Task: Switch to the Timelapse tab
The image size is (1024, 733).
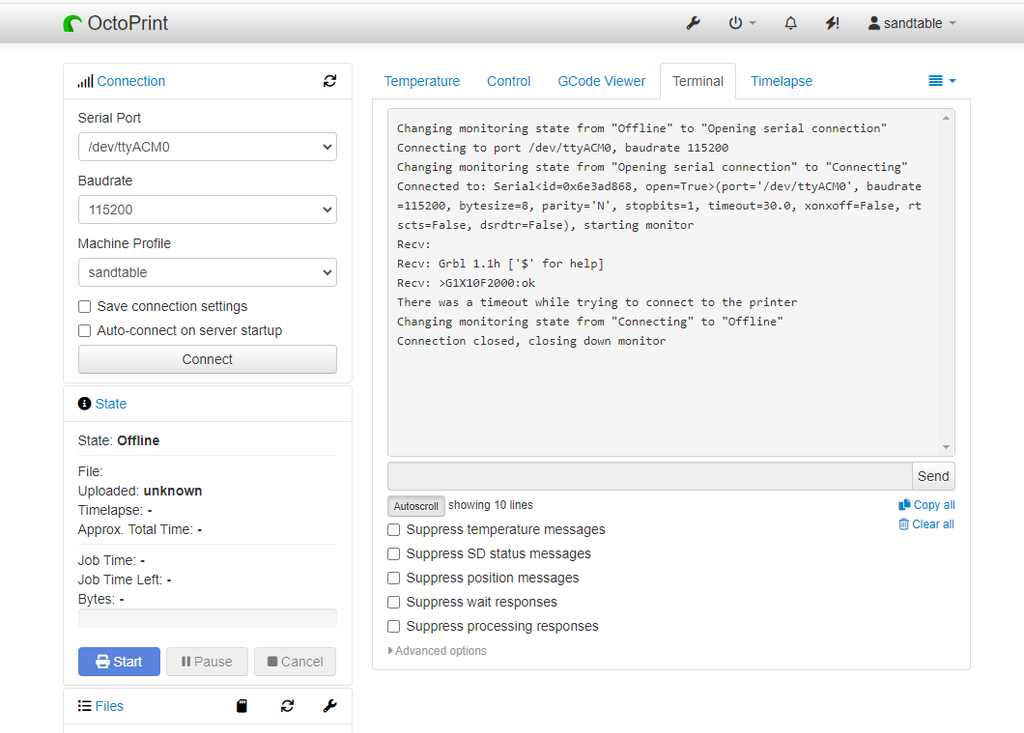Action: (x=781, y=81)
